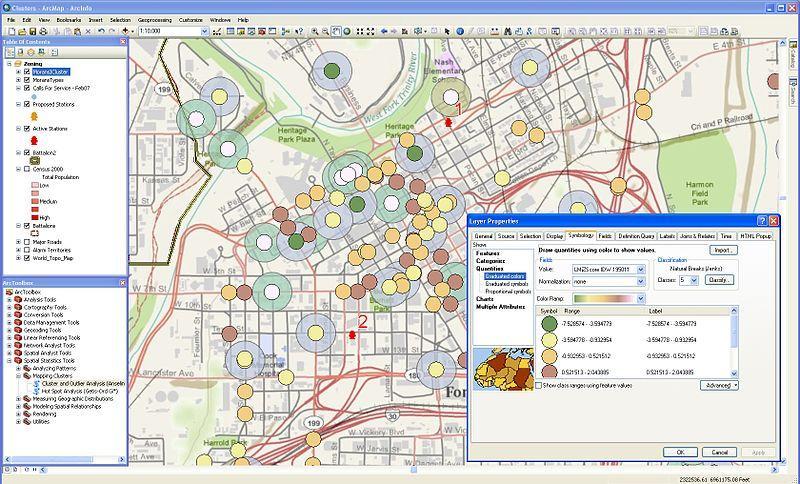Enable the Census 2000 layer checkbox
Viewport: 800px width, 484px height.
(27, 169)
